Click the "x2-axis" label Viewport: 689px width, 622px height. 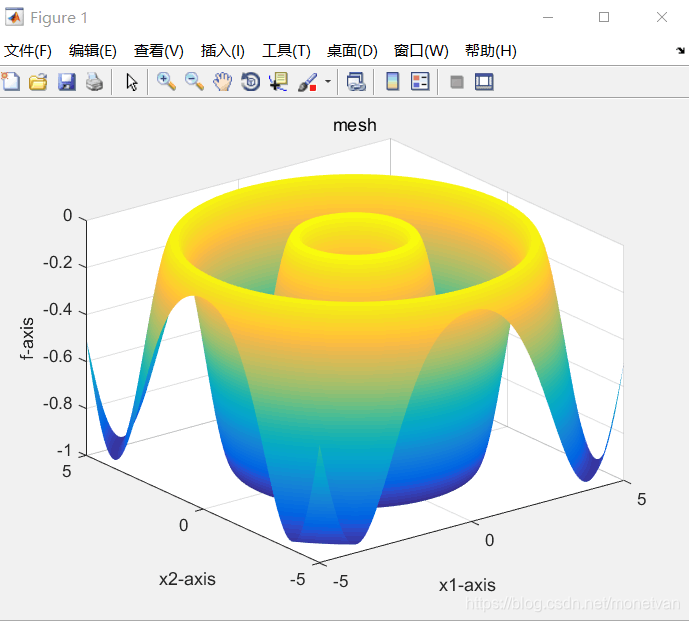[x=187, y=579]
